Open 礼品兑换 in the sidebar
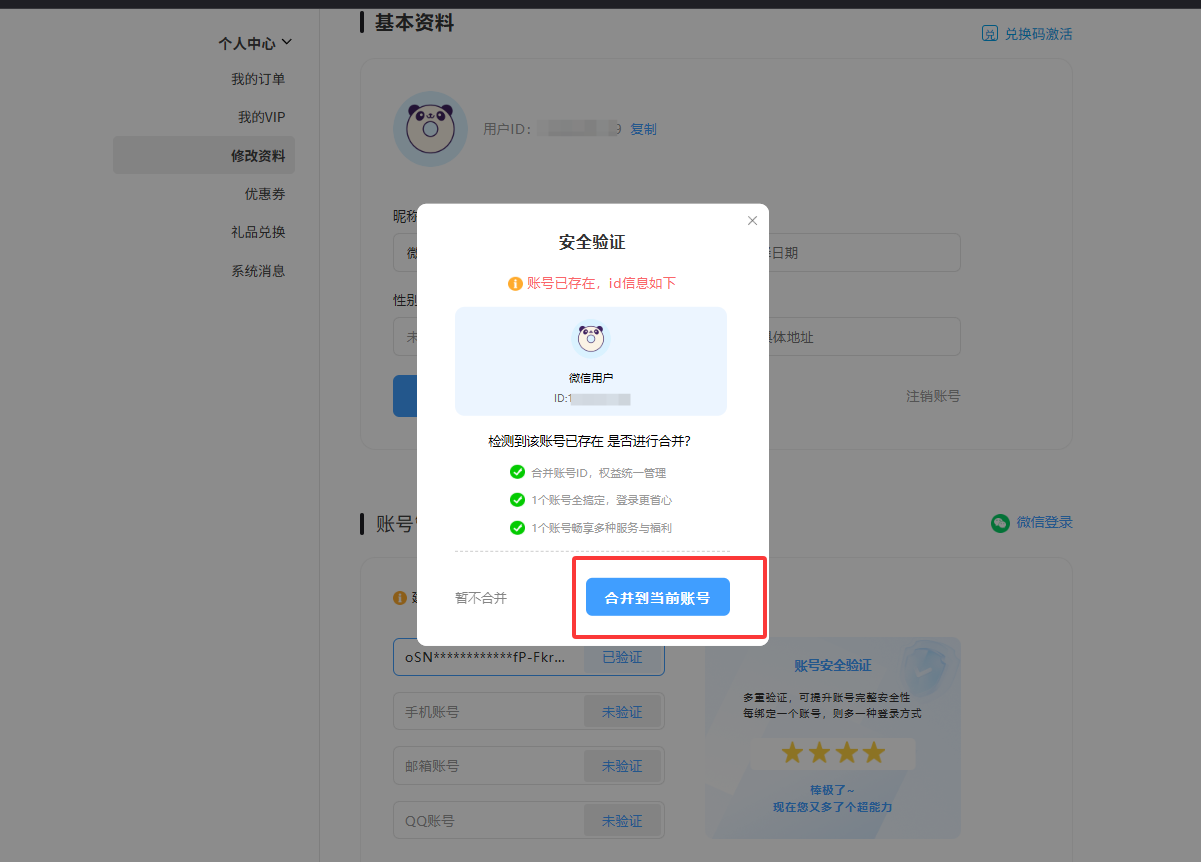This screenshot has width=1201, height=862. (258, 232)
